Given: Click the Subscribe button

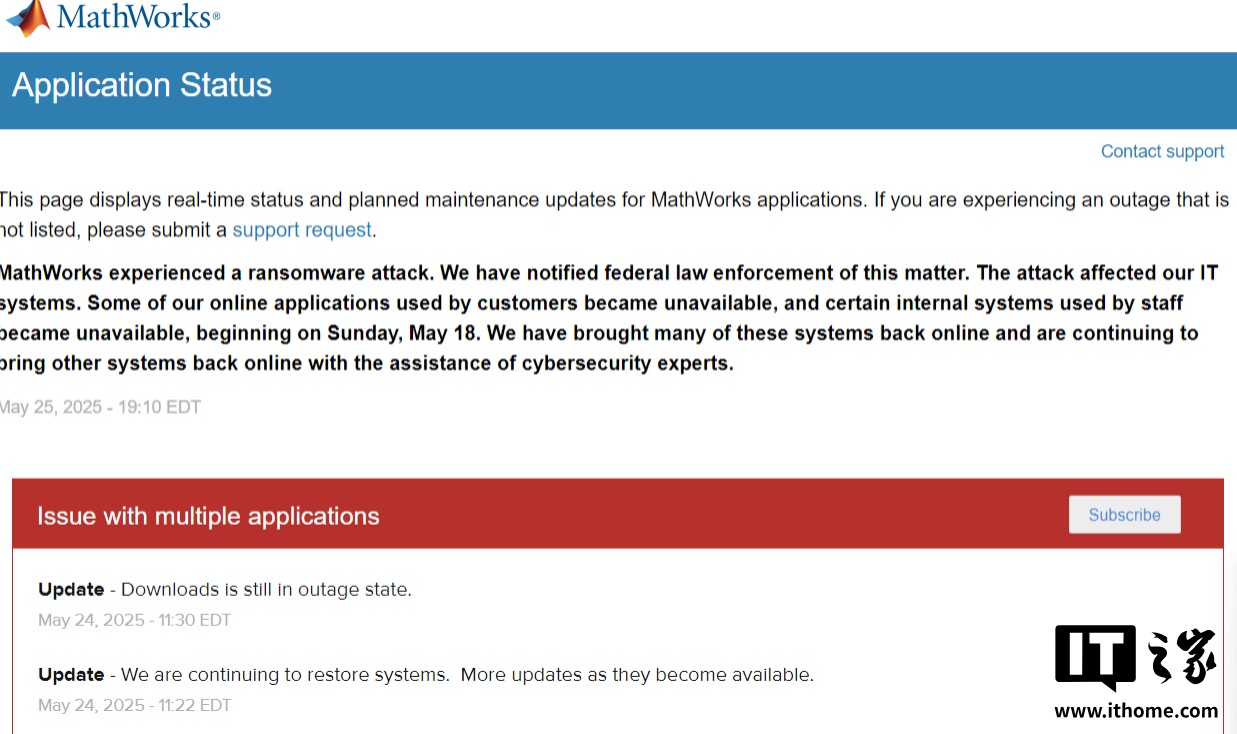Looking at the screenshot, I should (x=1124, y=514).
